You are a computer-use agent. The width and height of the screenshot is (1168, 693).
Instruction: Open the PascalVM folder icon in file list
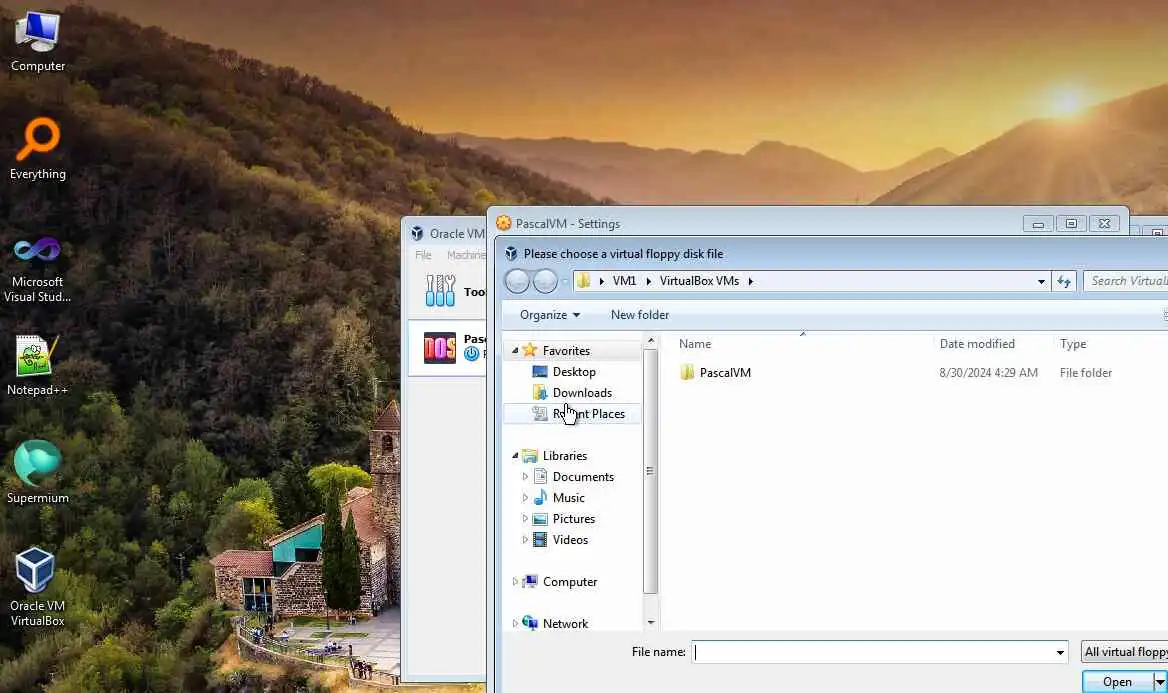(x=687, y=372)
